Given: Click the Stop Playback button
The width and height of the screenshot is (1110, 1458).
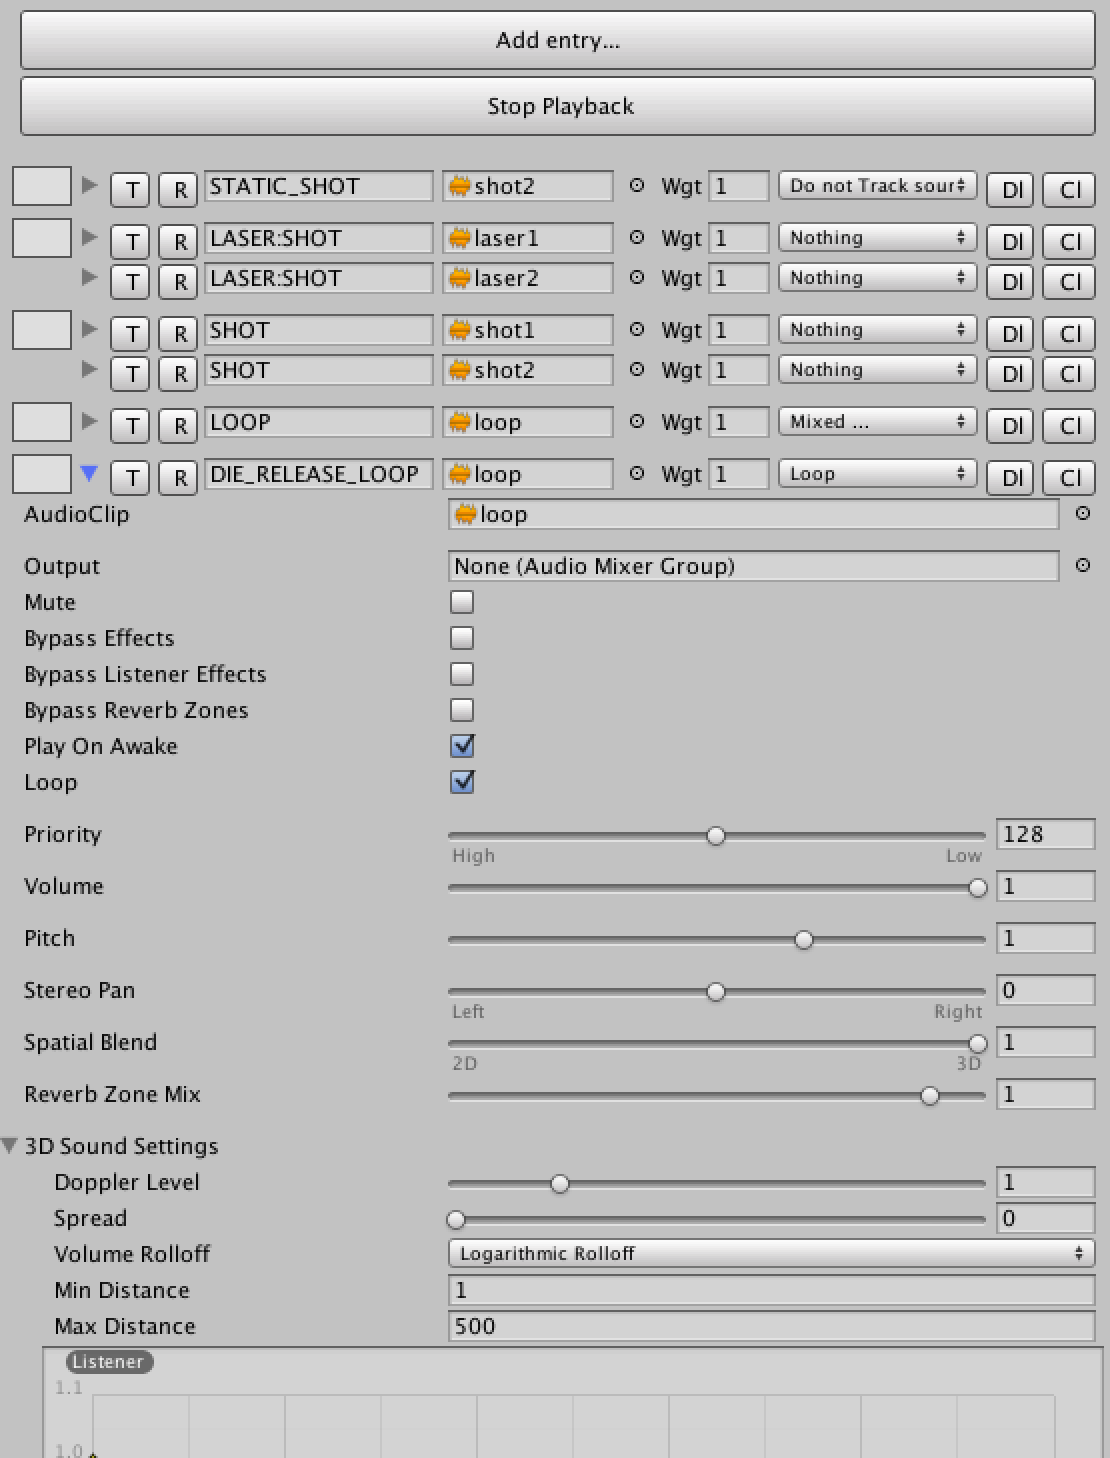Looking at the screenshot, I should [557, 106].
